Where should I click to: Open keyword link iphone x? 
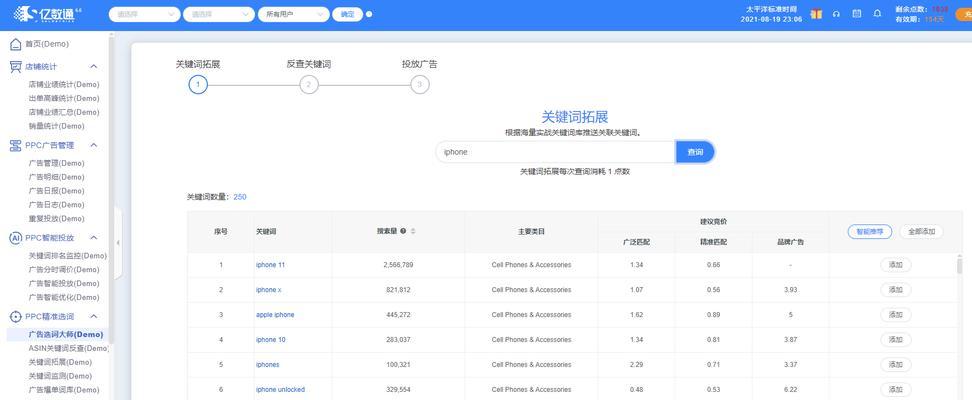pyautogui.click(x=268, y=290)
